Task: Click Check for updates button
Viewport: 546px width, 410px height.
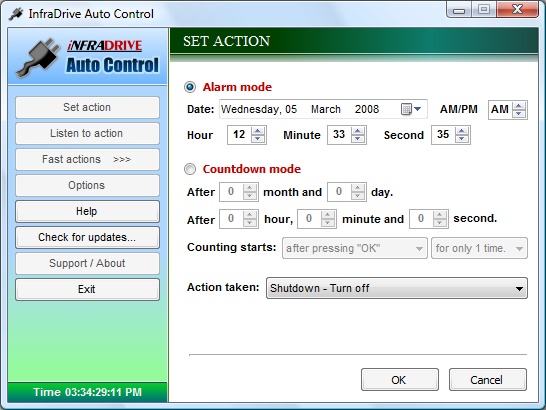Action: tap(87, 238)
